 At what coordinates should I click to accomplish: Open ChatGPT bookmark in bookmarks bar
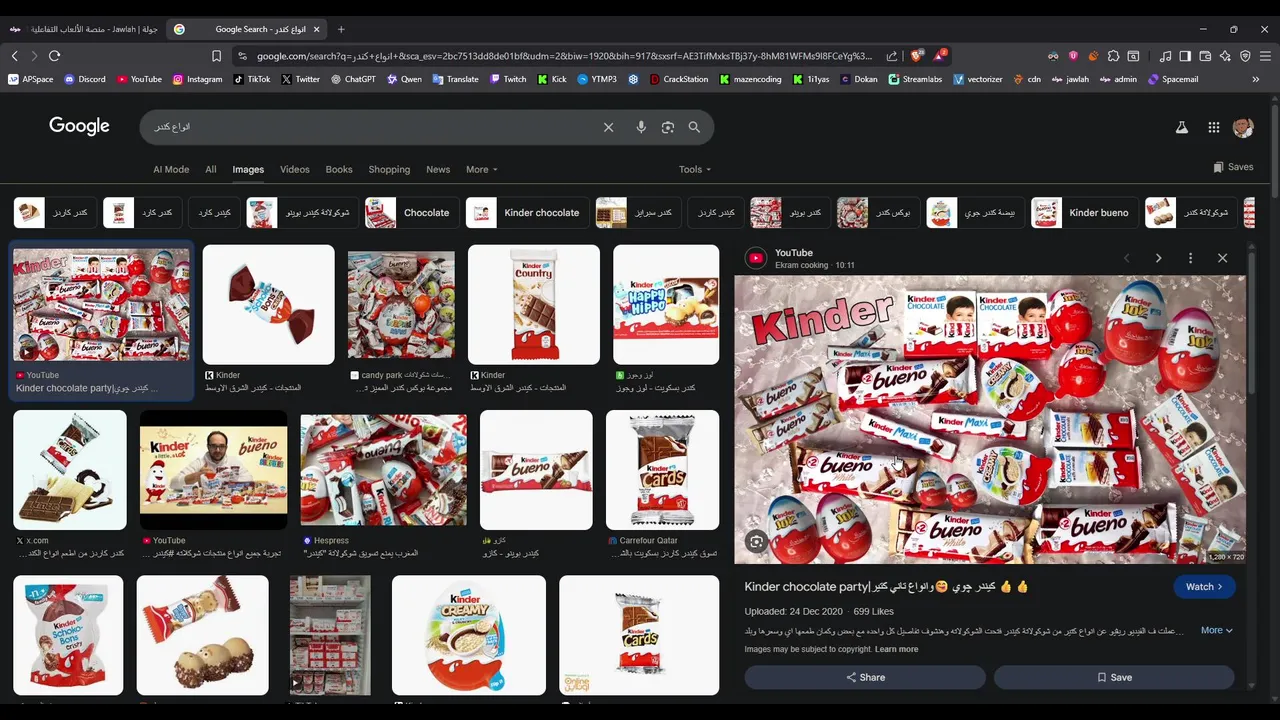click(352, 79)
